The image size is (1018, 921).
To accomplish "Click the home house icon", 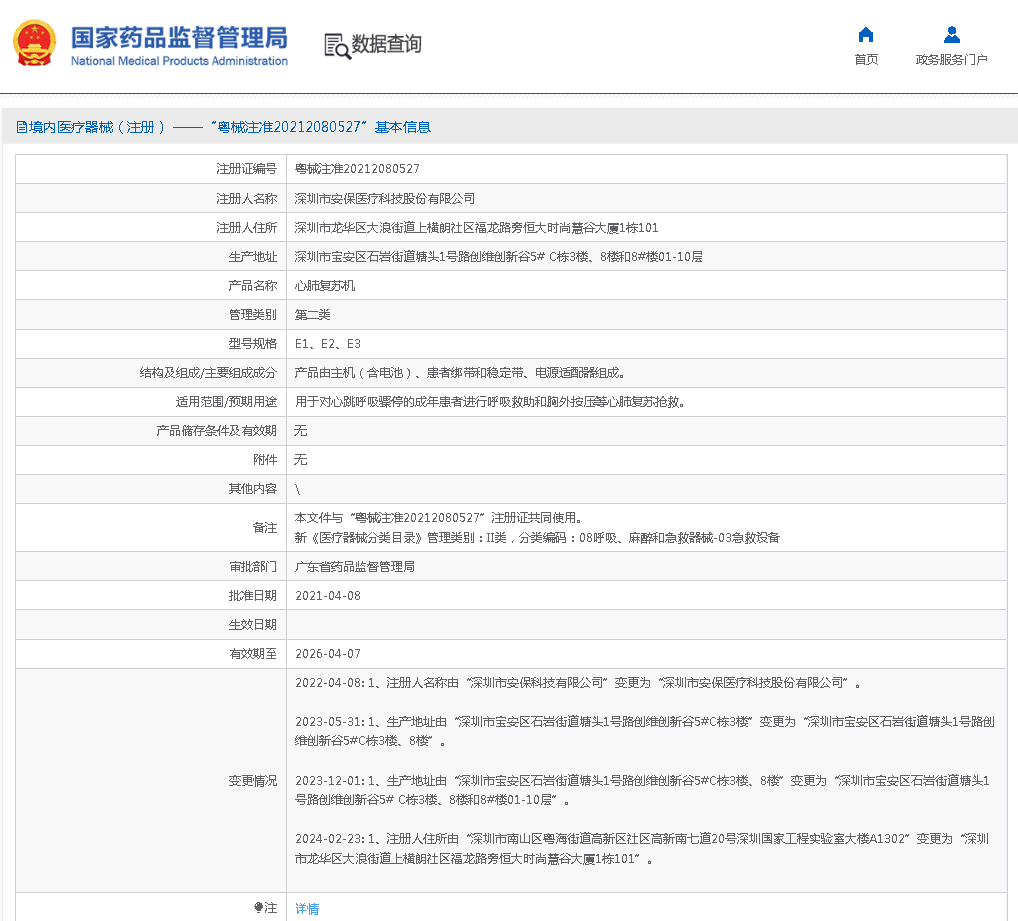I will coord(865,34).
